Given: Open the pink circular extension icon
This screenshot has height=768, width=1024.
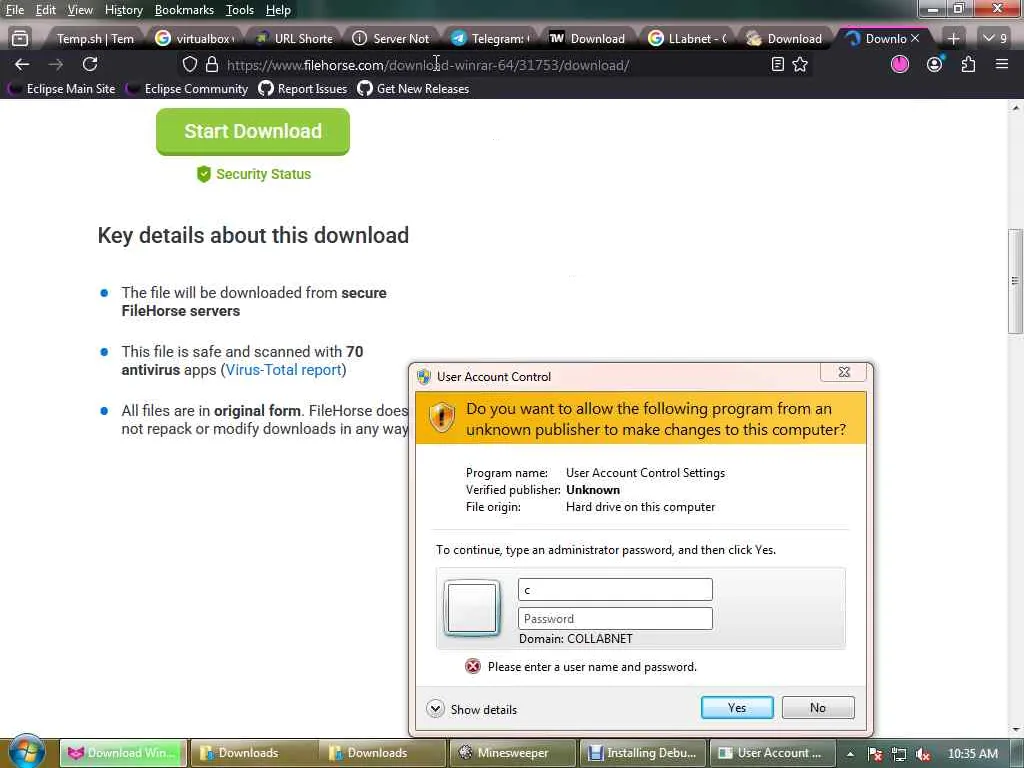Looking at the screenshot, I should point(900,64).
